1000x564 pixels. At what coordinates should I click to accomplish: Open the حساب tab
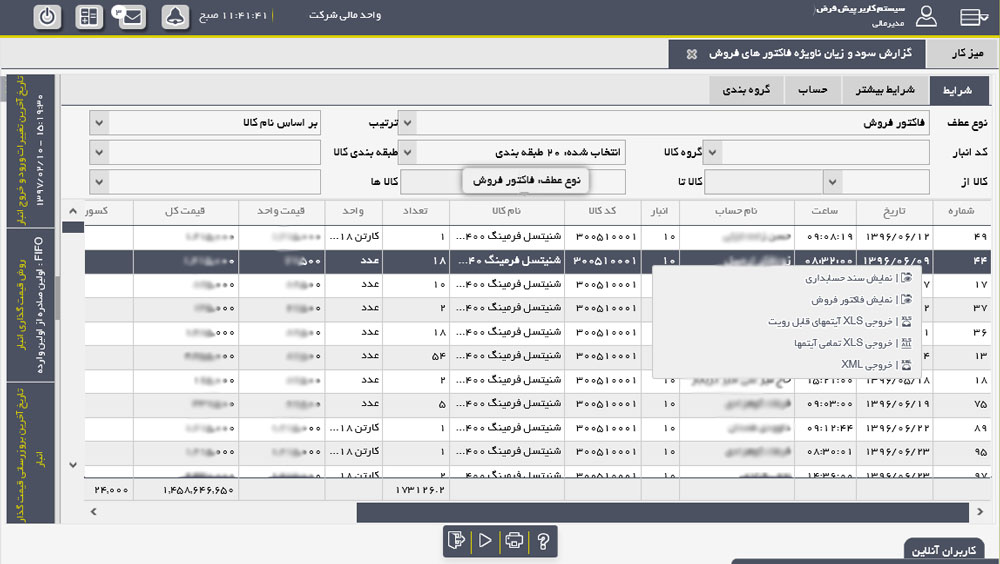tap(813, 90)
